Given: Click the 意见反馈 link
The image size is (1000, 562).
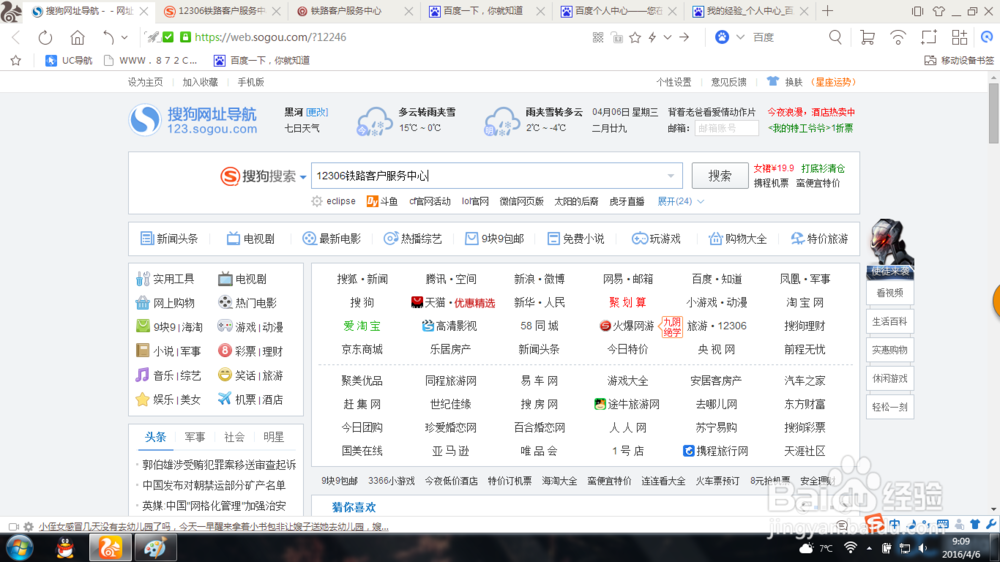Looking at the screenshot, I should coord(728,82).
